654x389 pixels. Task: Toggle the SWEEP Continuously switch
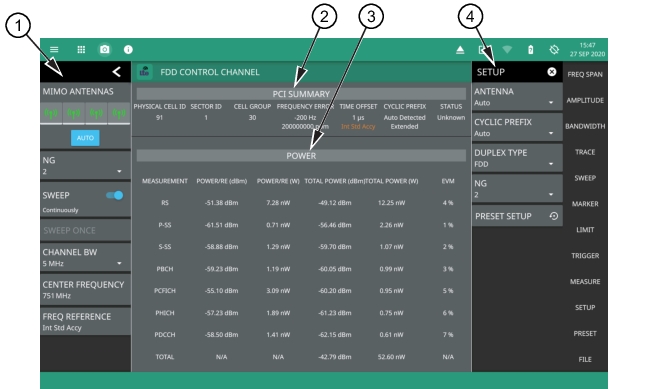point(115,195)
